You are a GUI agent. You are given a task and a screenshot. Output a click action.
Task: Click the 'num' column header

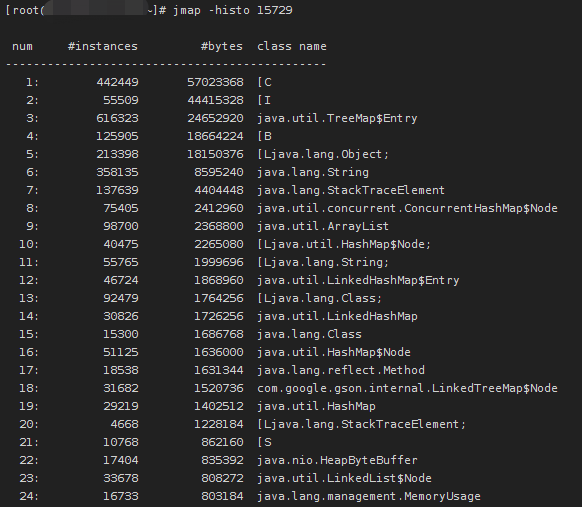22,46
